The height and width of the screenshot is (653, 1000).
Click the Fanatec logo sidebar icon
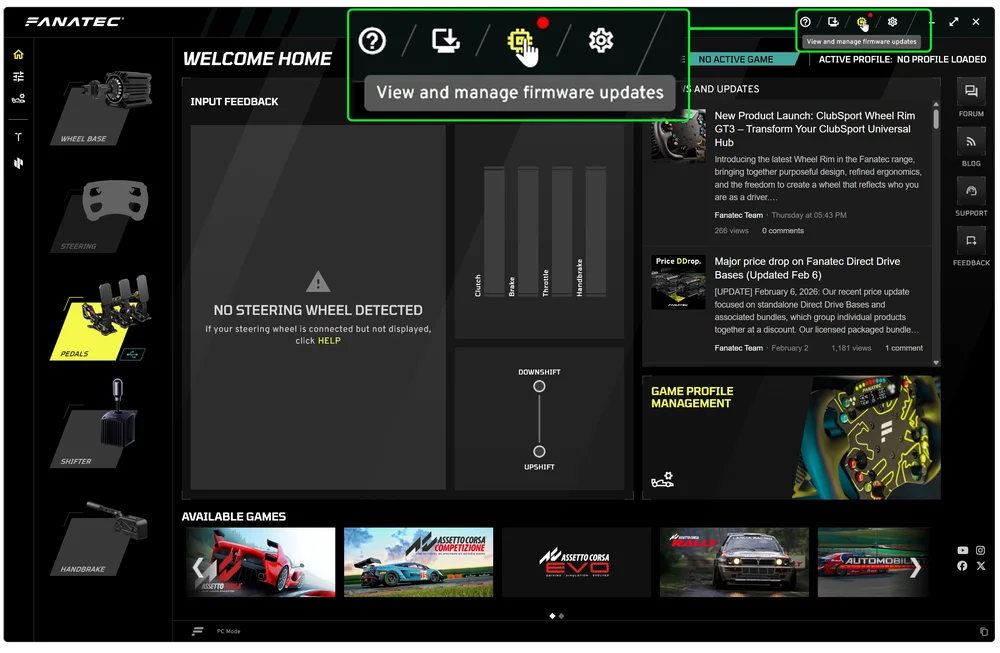click(x=18, y=163)
